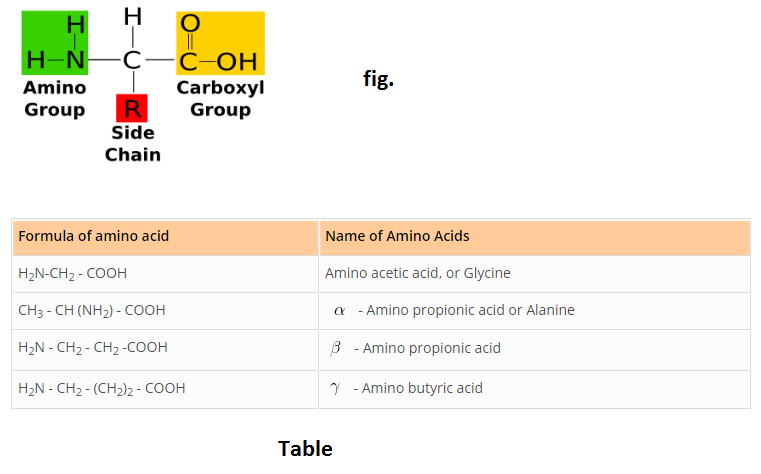Click the yellow carboxyl group box
Screen dimensions: 761x474
[220, 43]
